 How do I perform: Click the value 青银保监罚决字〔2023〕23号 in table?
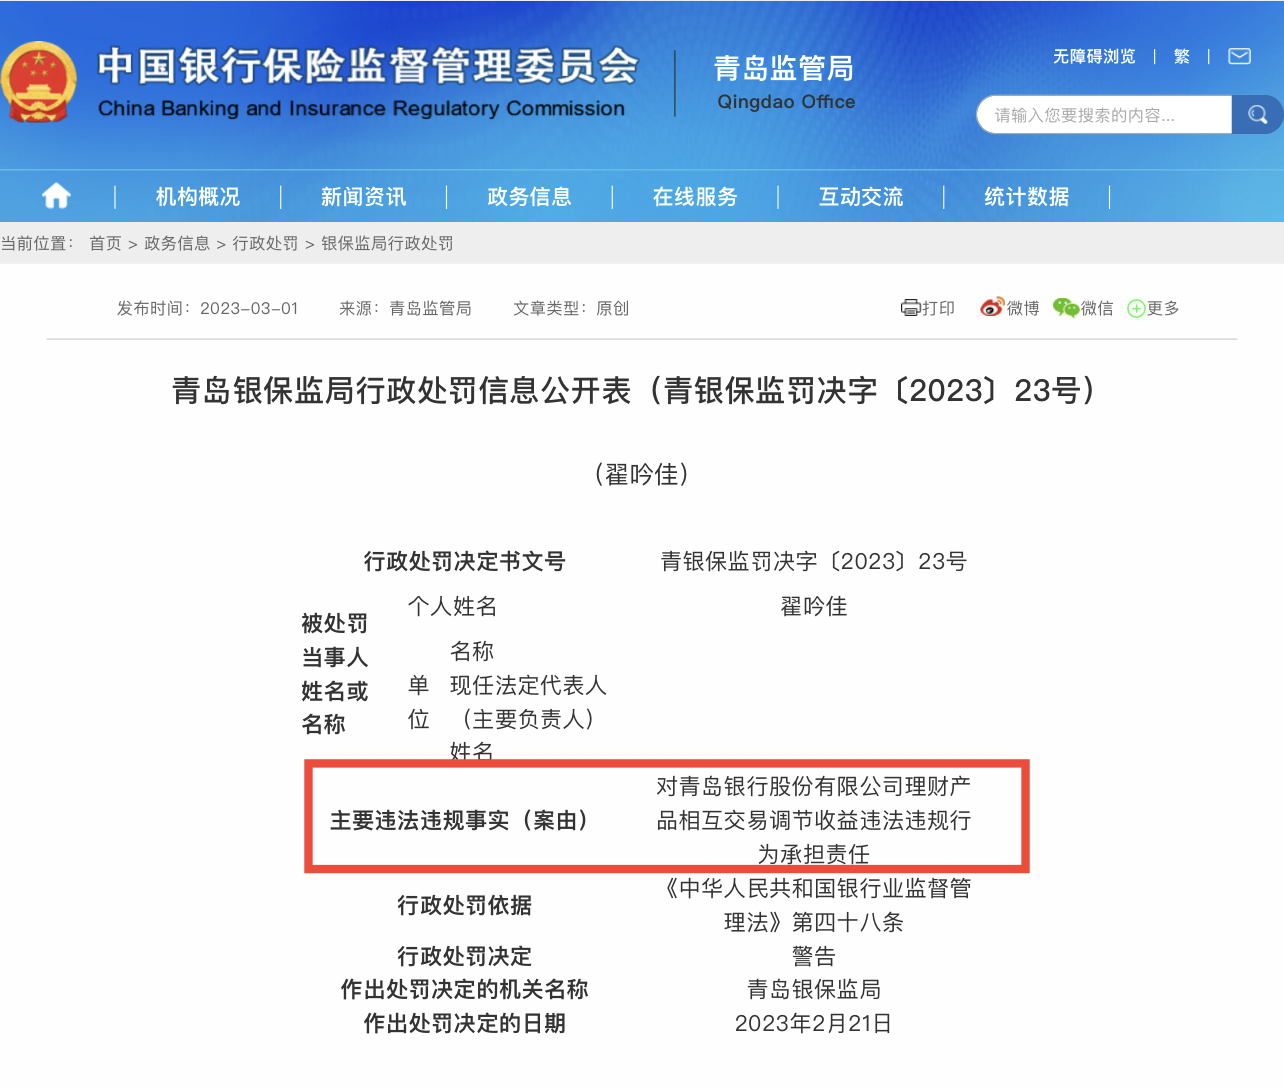[814, 562]
